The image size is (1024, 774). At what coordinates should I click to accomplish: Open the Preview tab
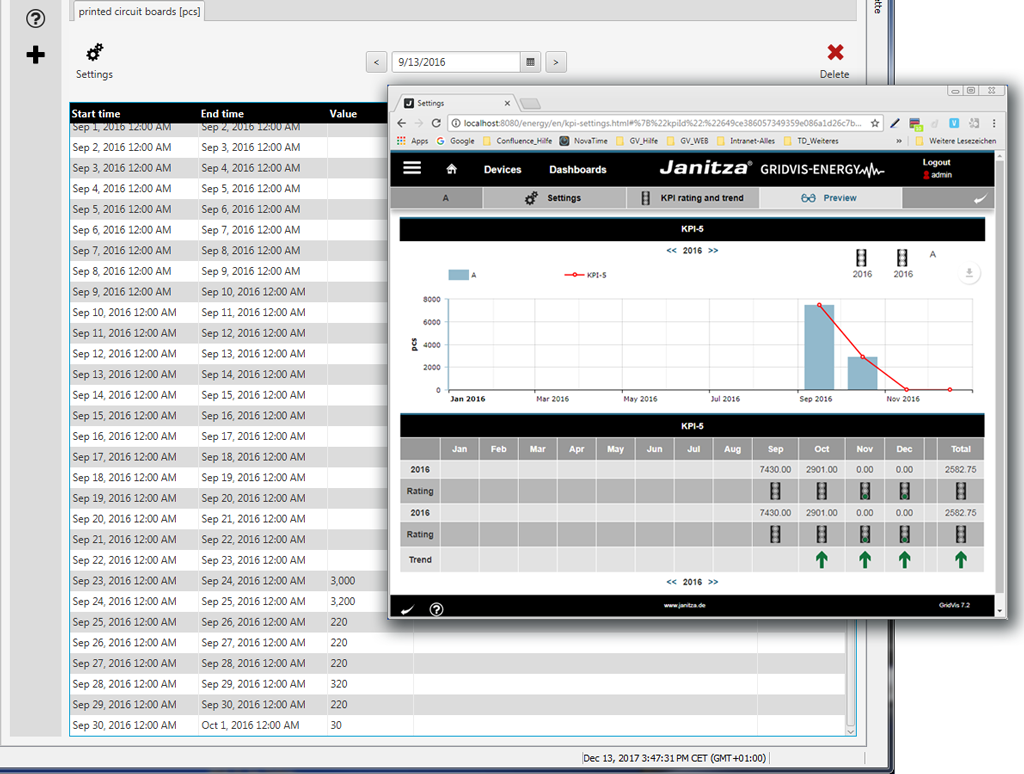point(830,198)
